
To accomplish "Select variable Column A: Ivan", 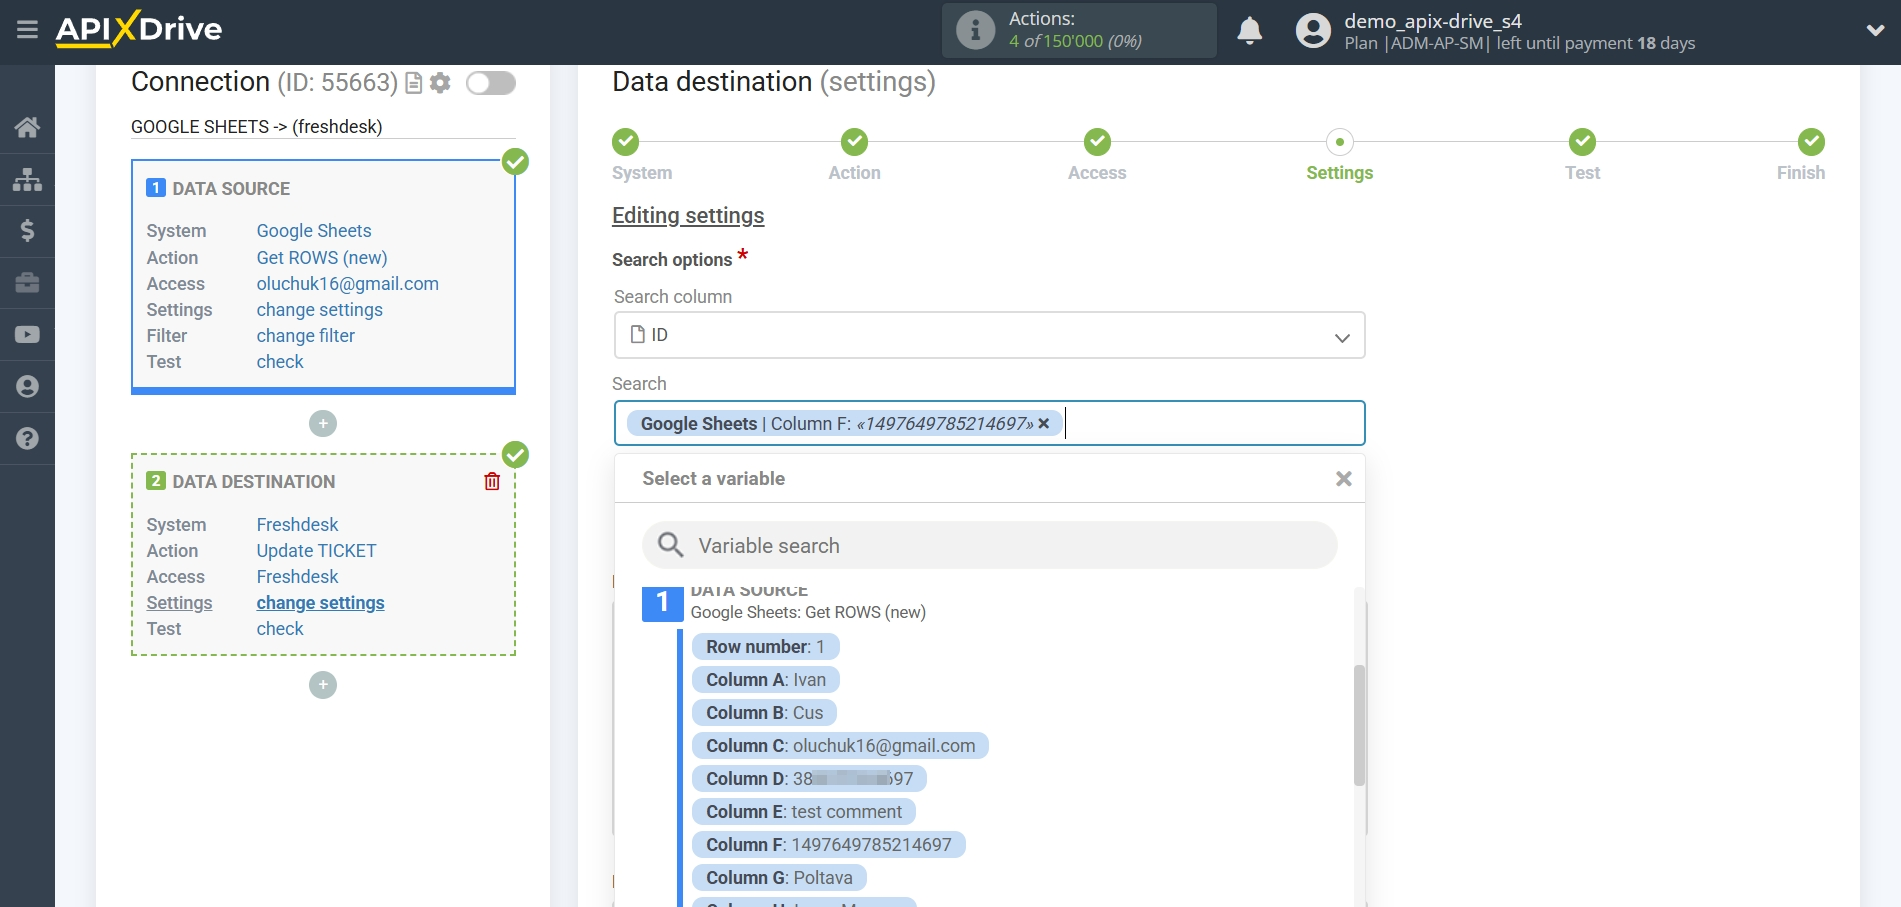I will tap(766, 680).
